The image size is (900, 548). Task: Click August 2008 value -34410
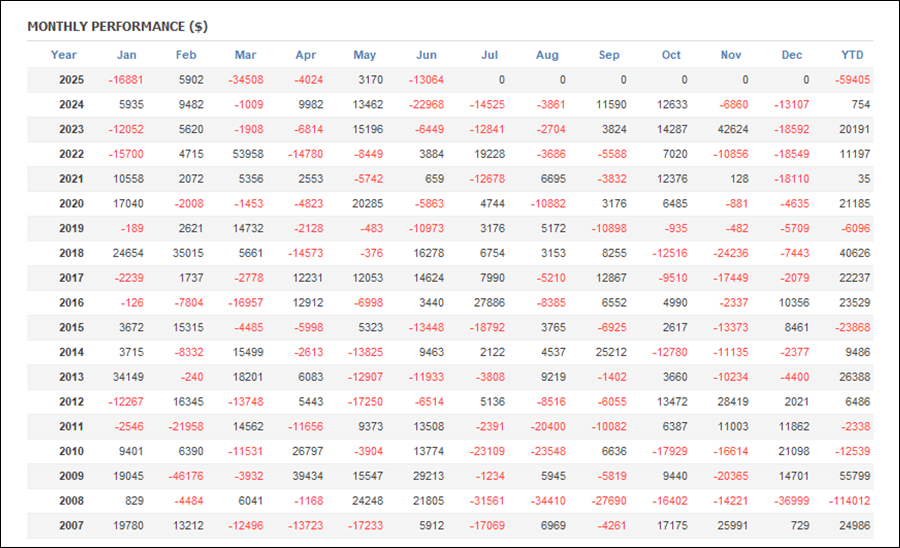[x=548, y=500]
